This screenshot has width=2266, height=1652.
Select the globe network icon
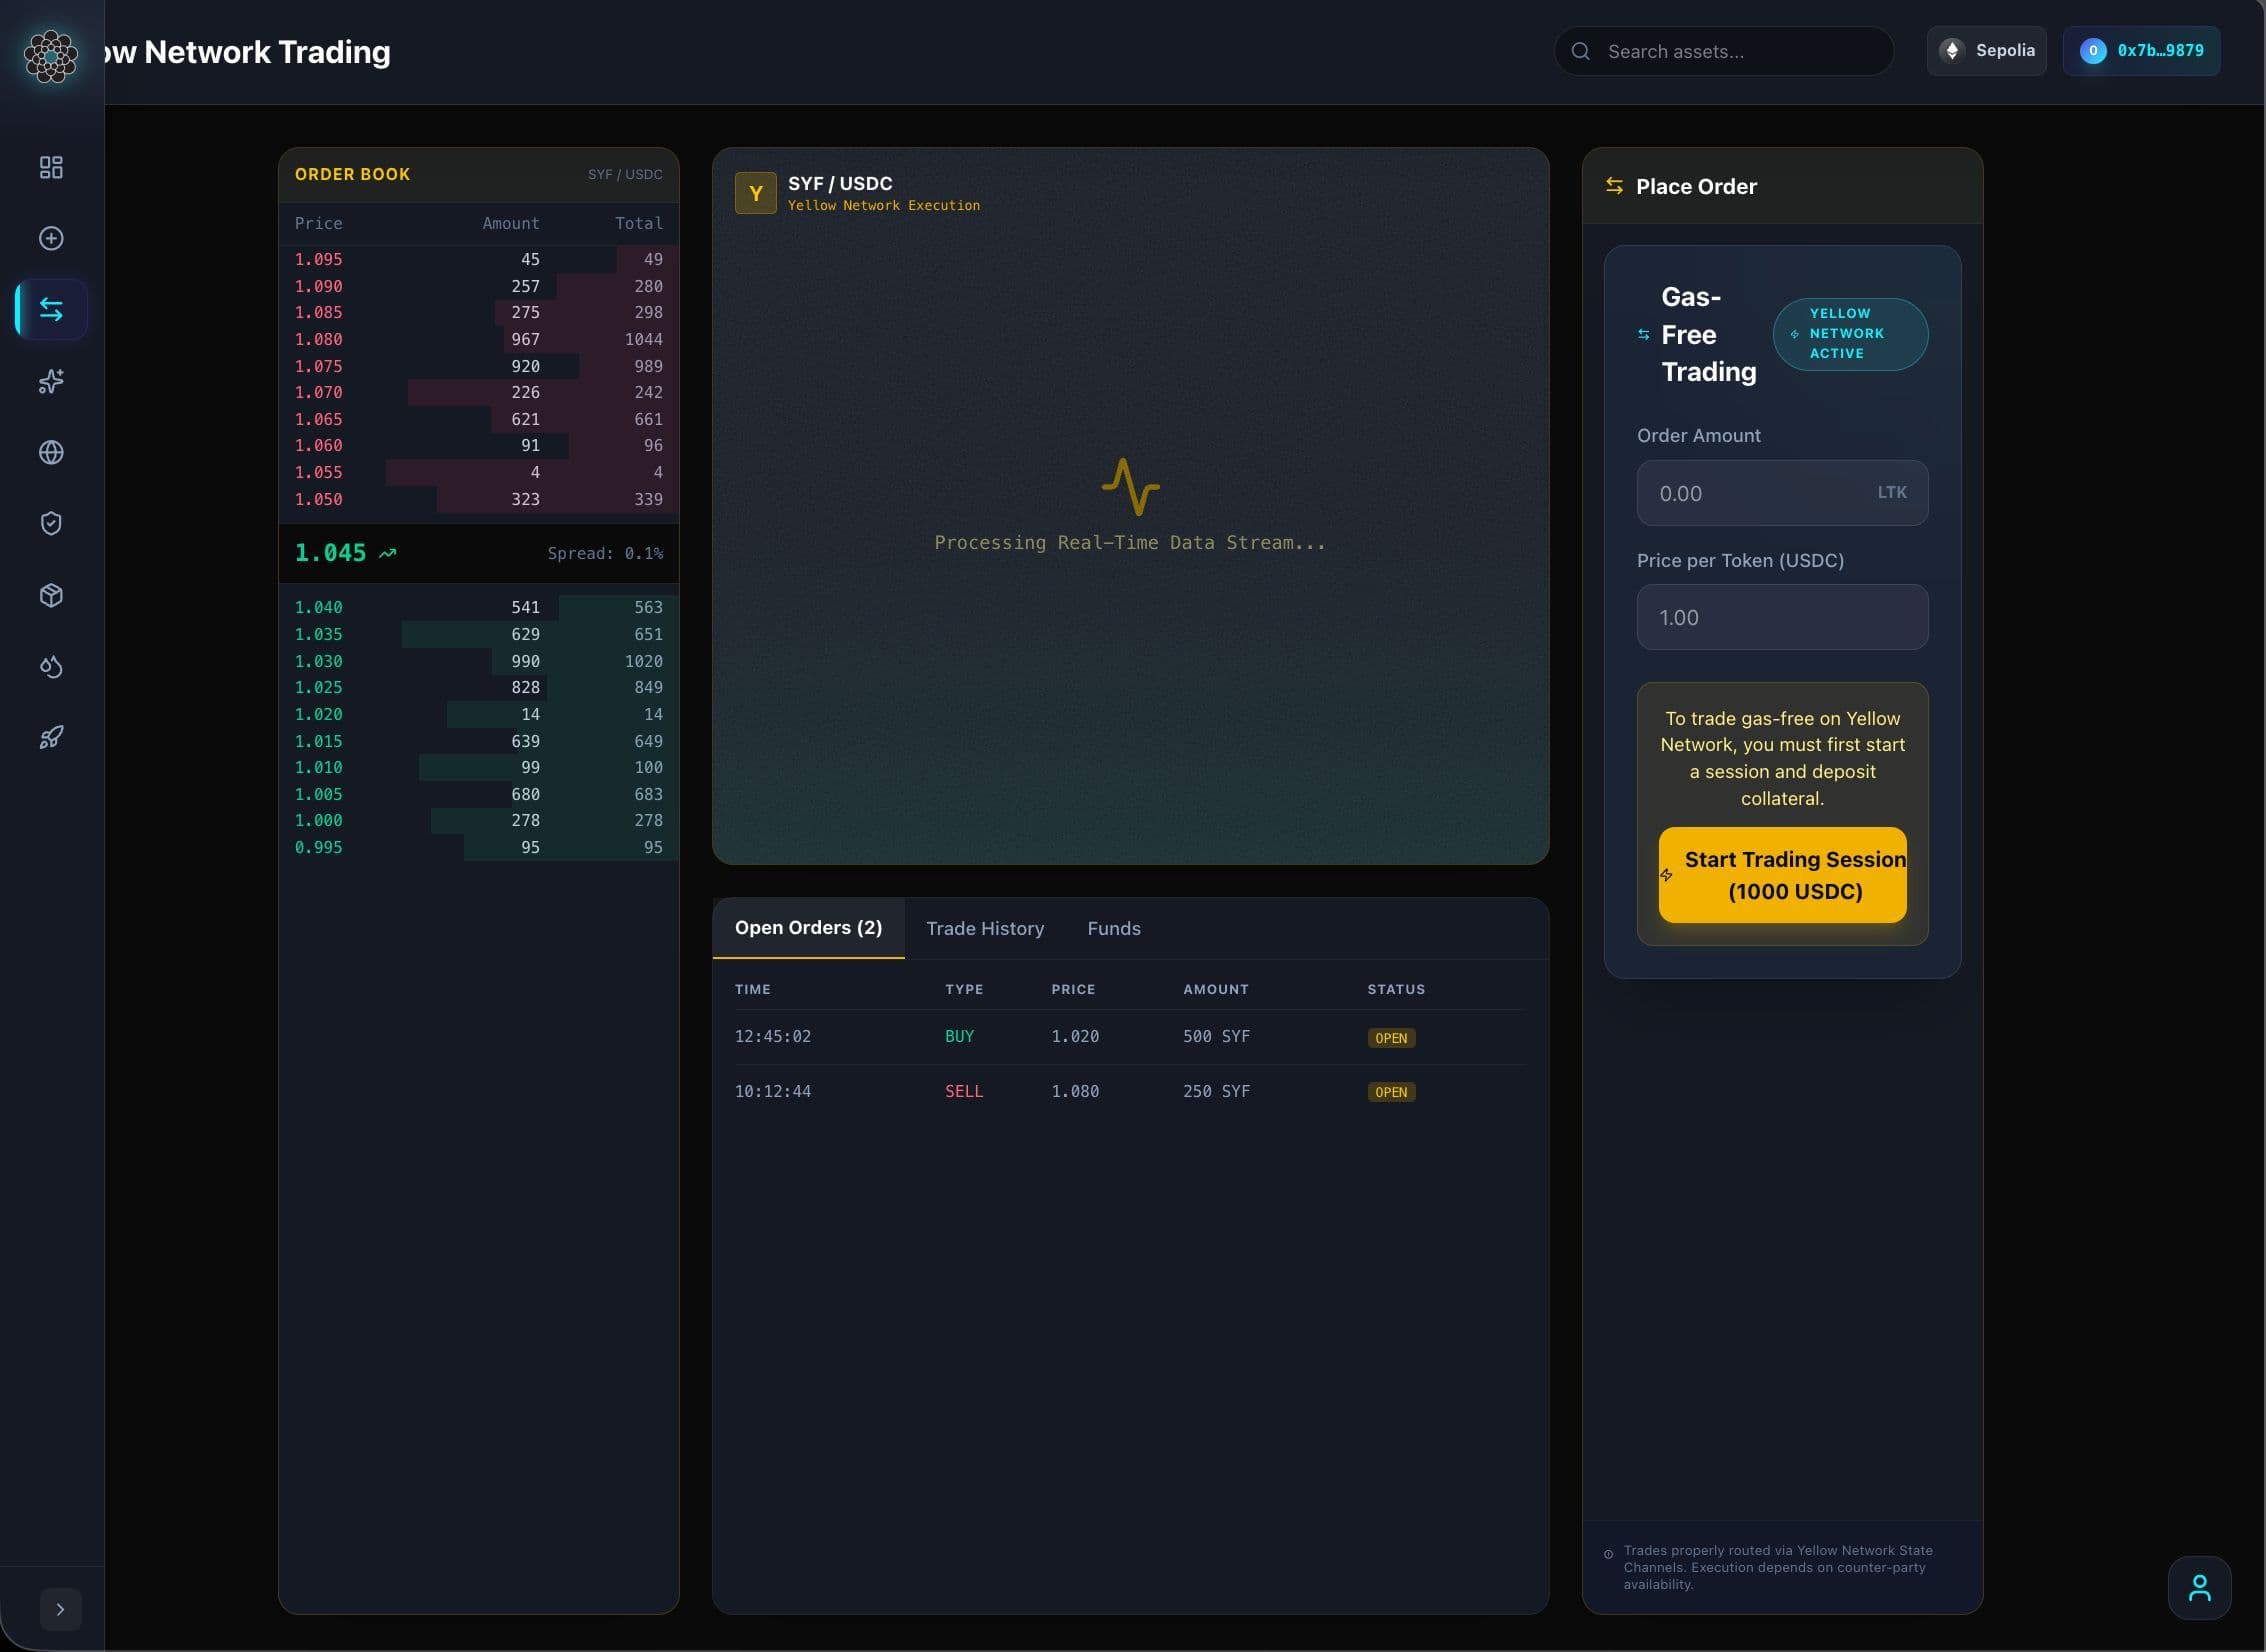pyautogui.click(x=51, y=453)
